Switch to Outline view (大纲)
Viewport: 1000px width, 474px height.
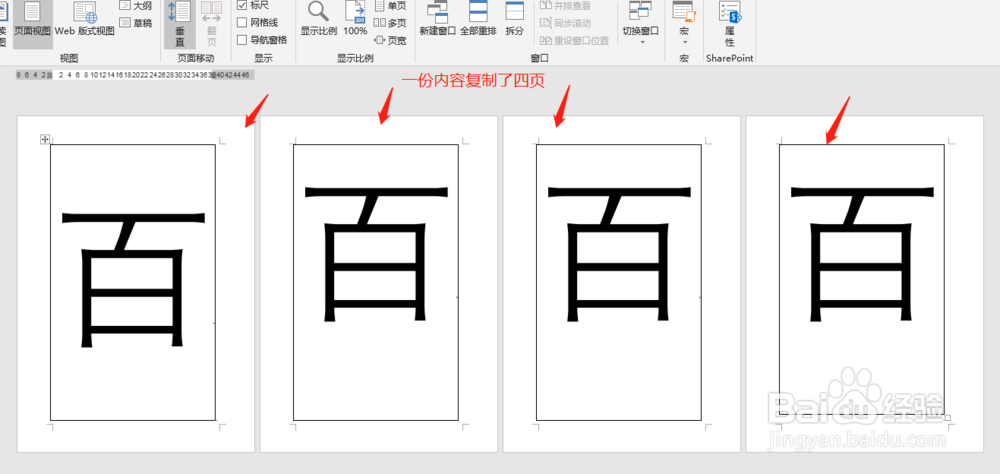[x=135, y=6]
